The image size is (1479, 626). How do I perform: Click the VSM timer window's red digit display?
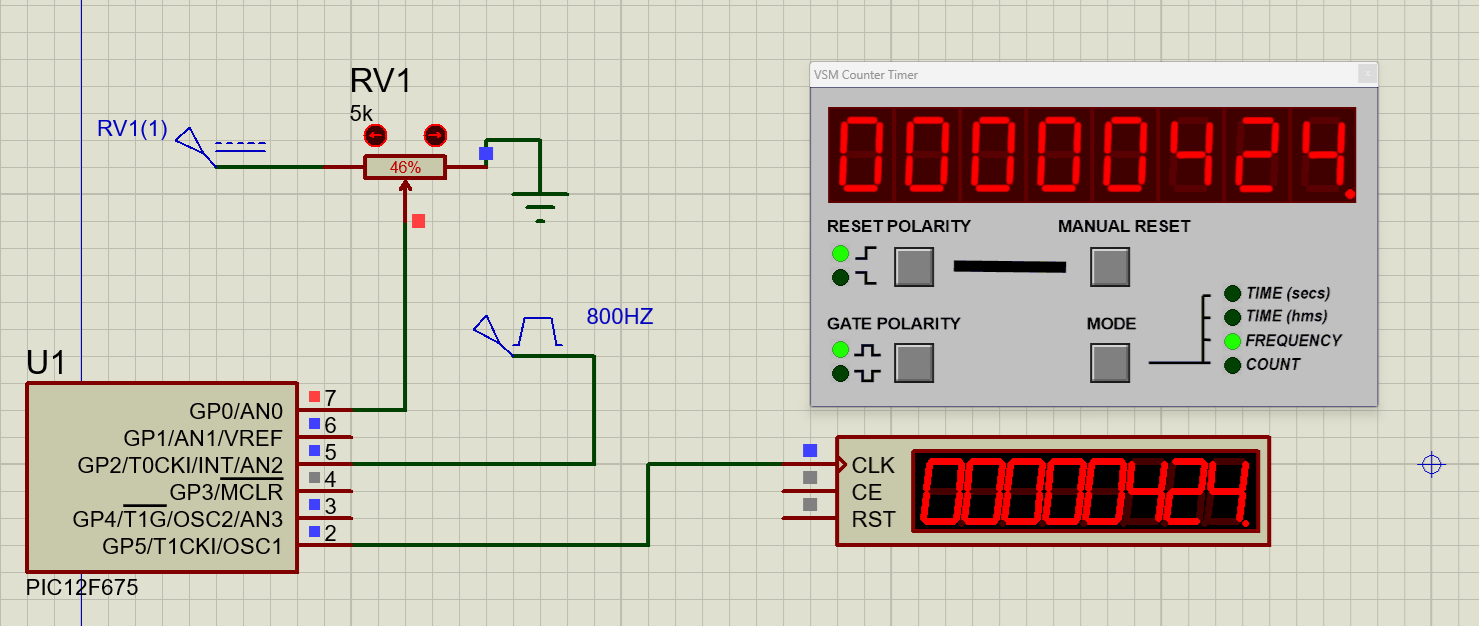pos(1092,155)
